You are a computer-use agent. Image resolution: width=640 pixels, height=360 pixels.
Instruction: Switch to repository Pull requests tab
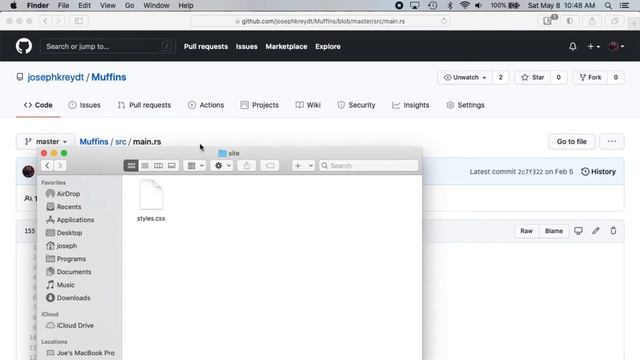coord(144,105)
